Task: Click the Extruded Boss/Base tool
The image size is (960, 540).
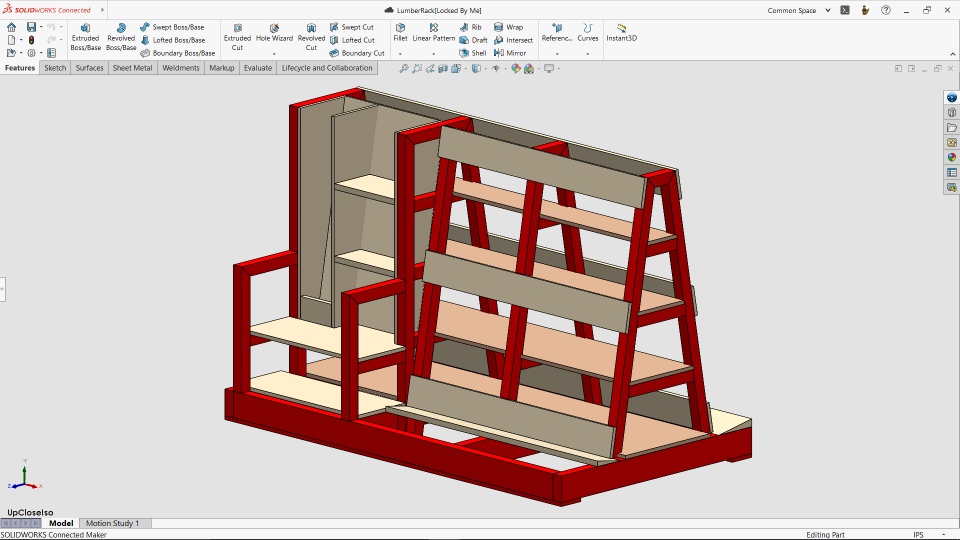Action: (x=85, y=37)
